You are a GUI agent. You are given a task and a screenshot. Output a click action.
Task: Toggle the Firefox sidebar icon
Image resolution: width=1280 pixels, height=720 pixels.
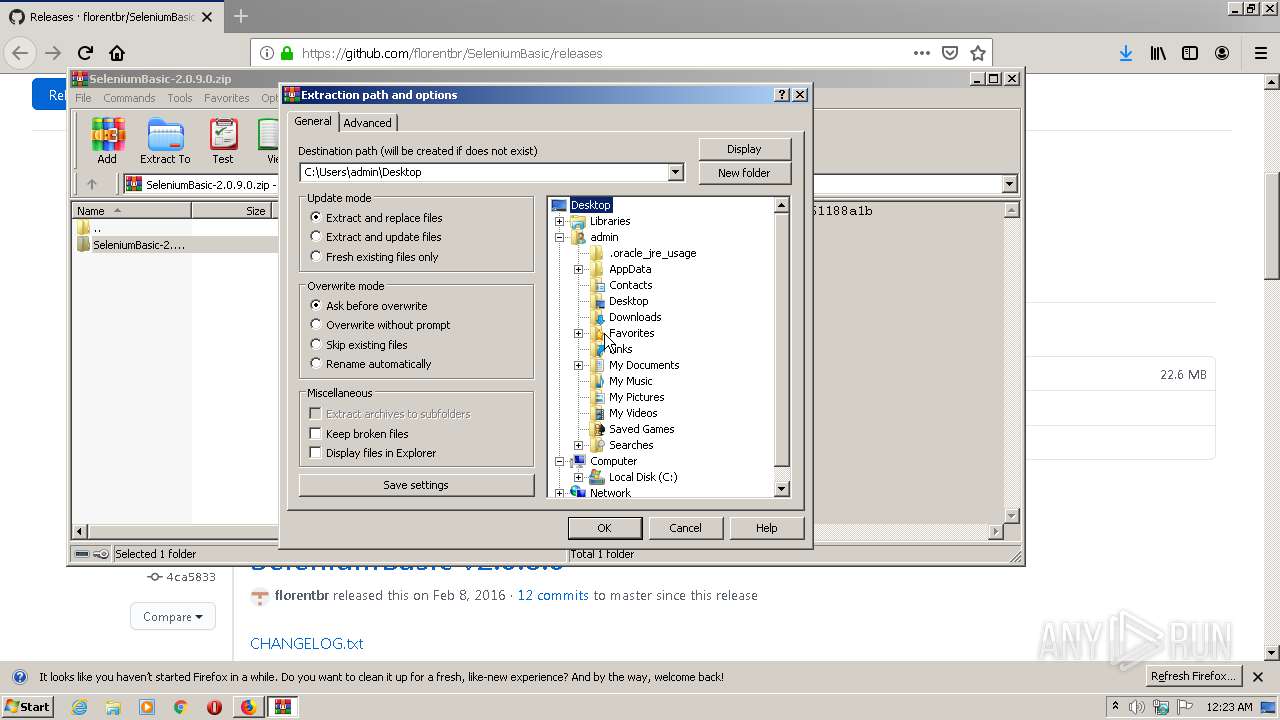tap(1190, 53)
